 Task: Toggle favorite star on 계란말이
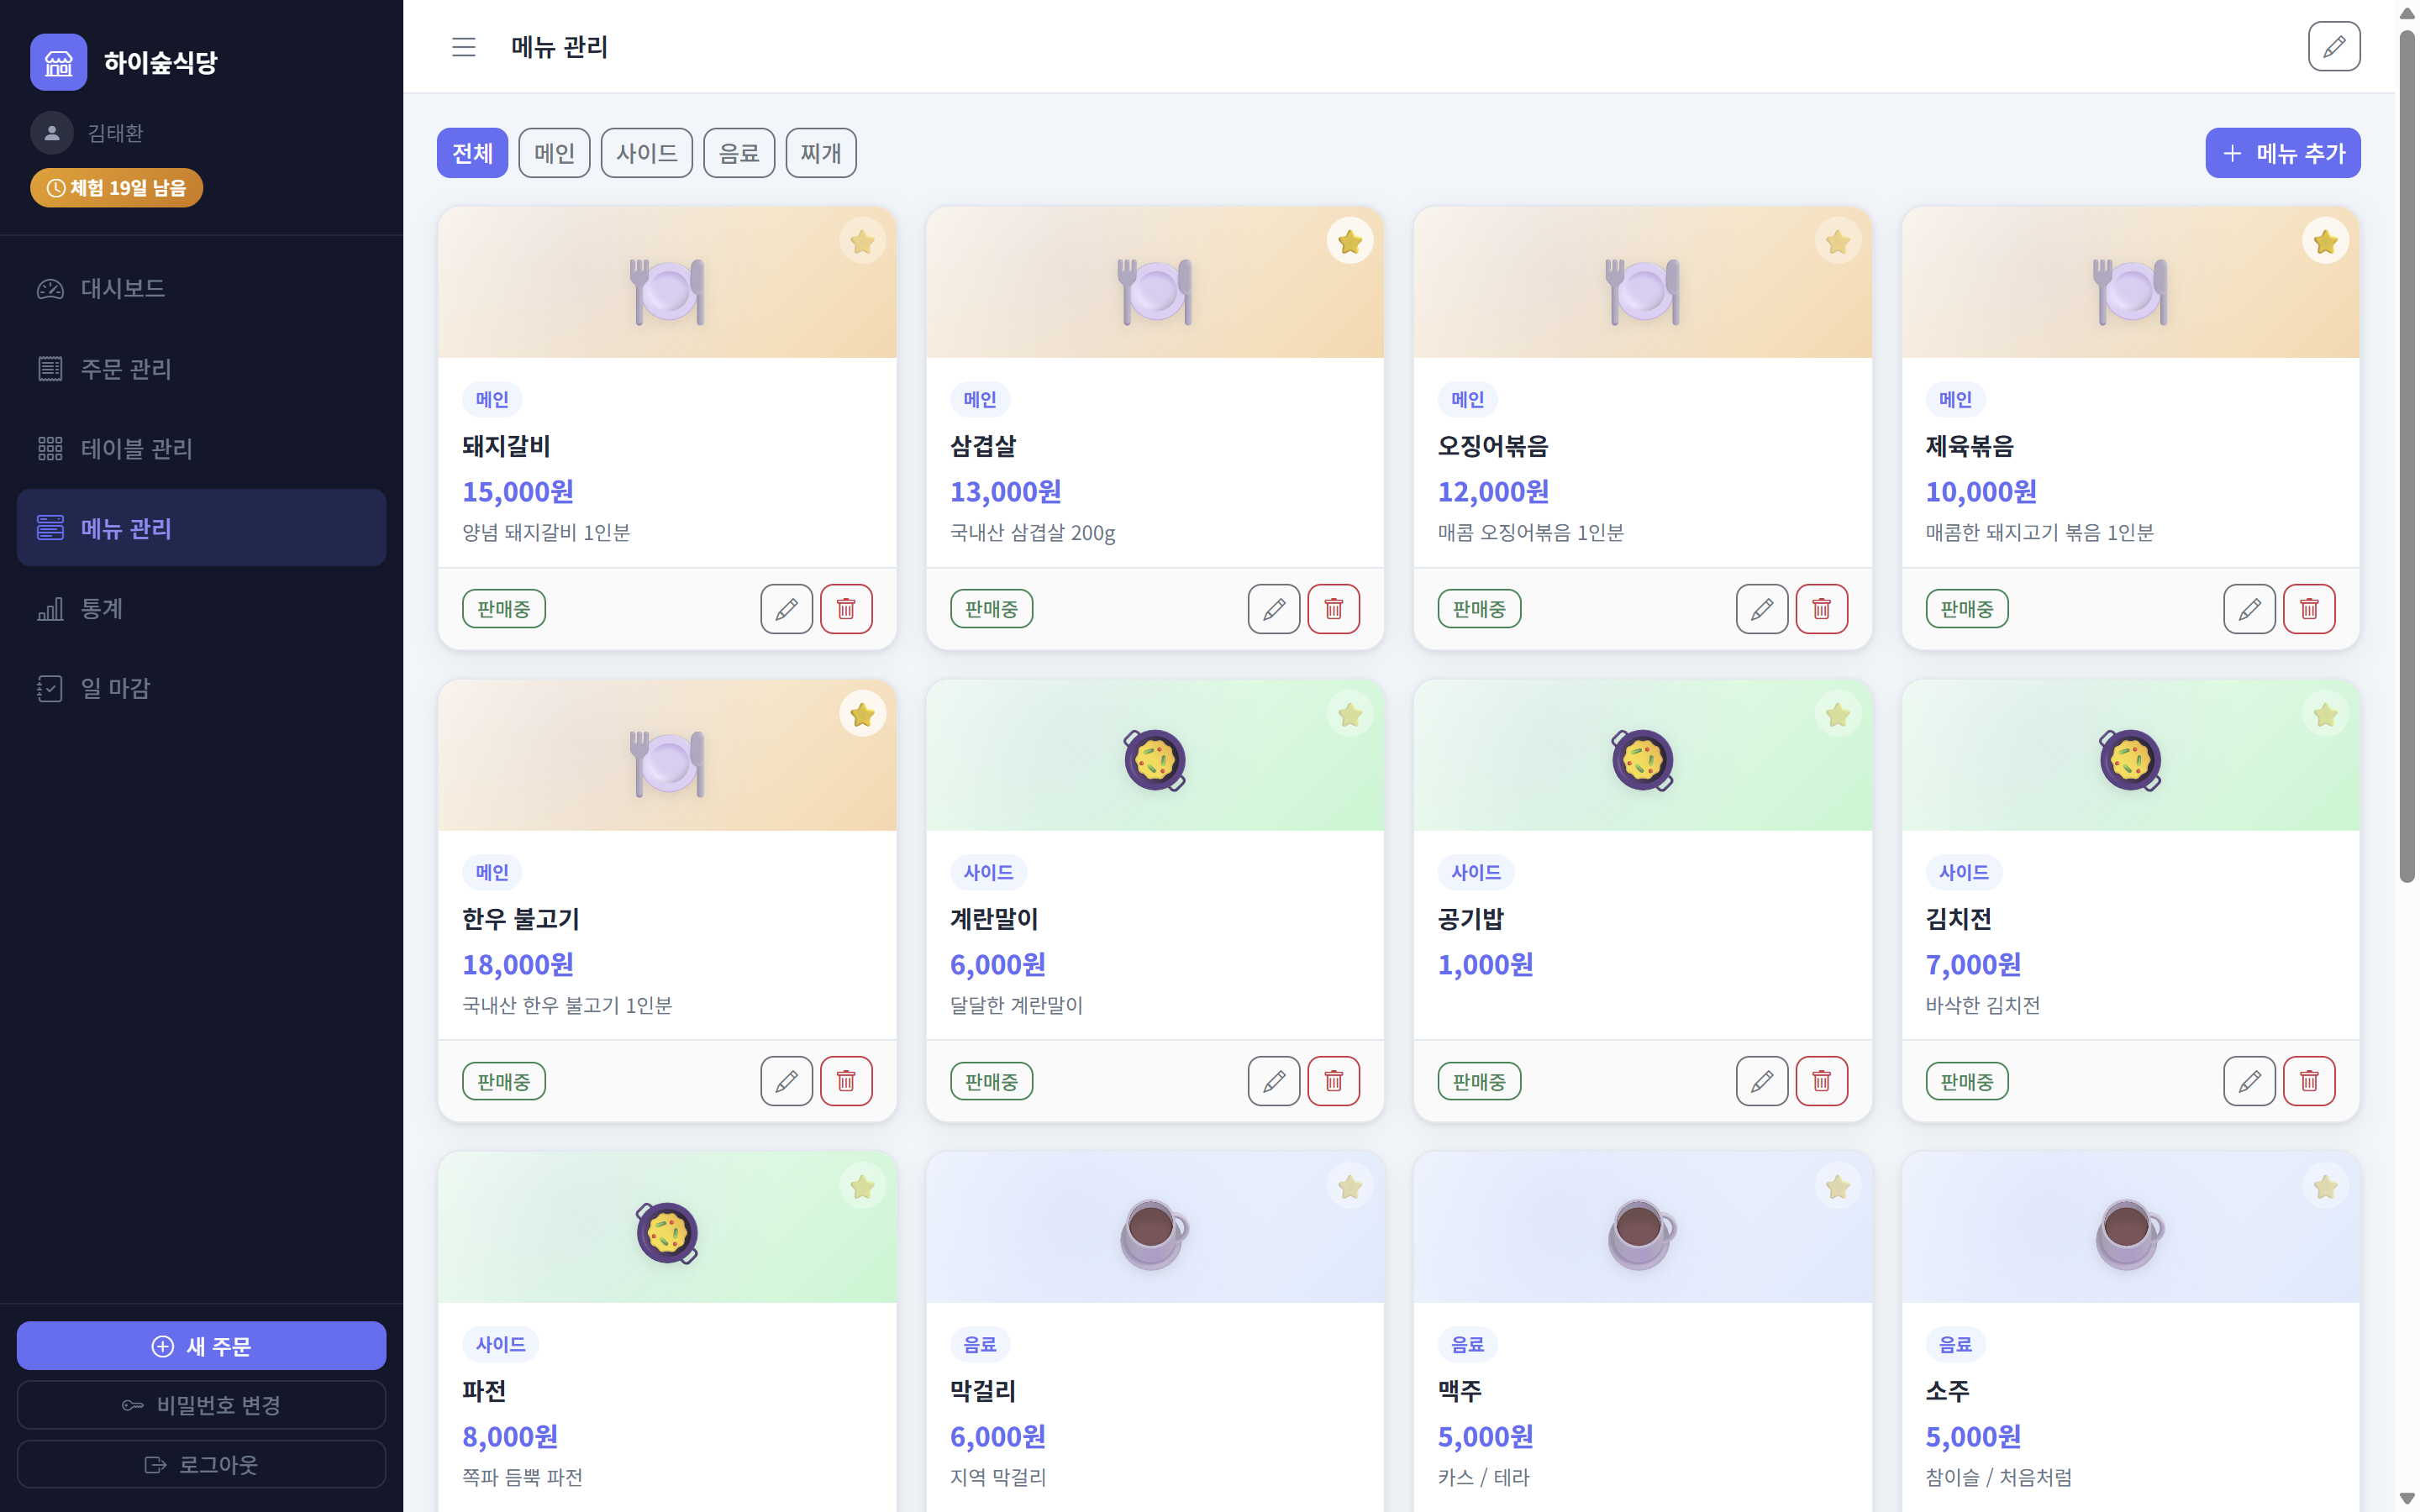tap(1350, 714)
